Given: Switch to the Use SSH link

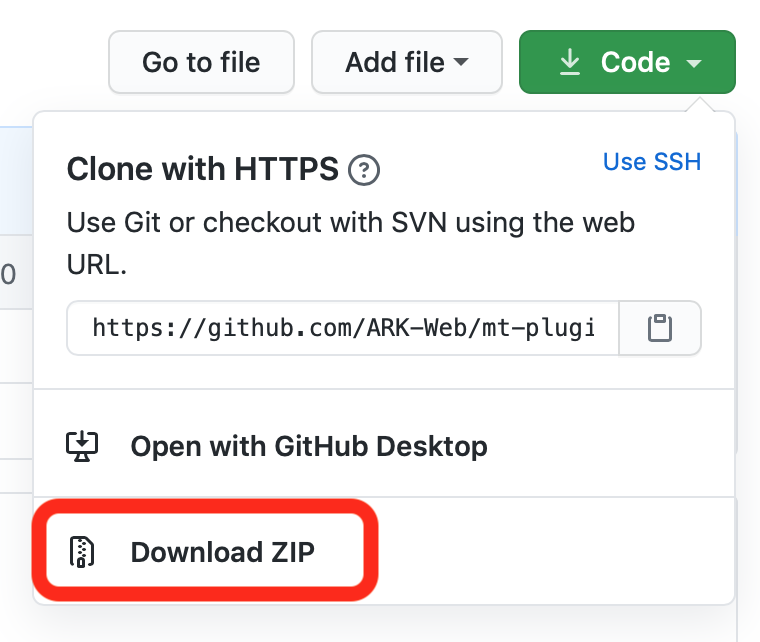Looking at the screenshot, I should [651, 161].
